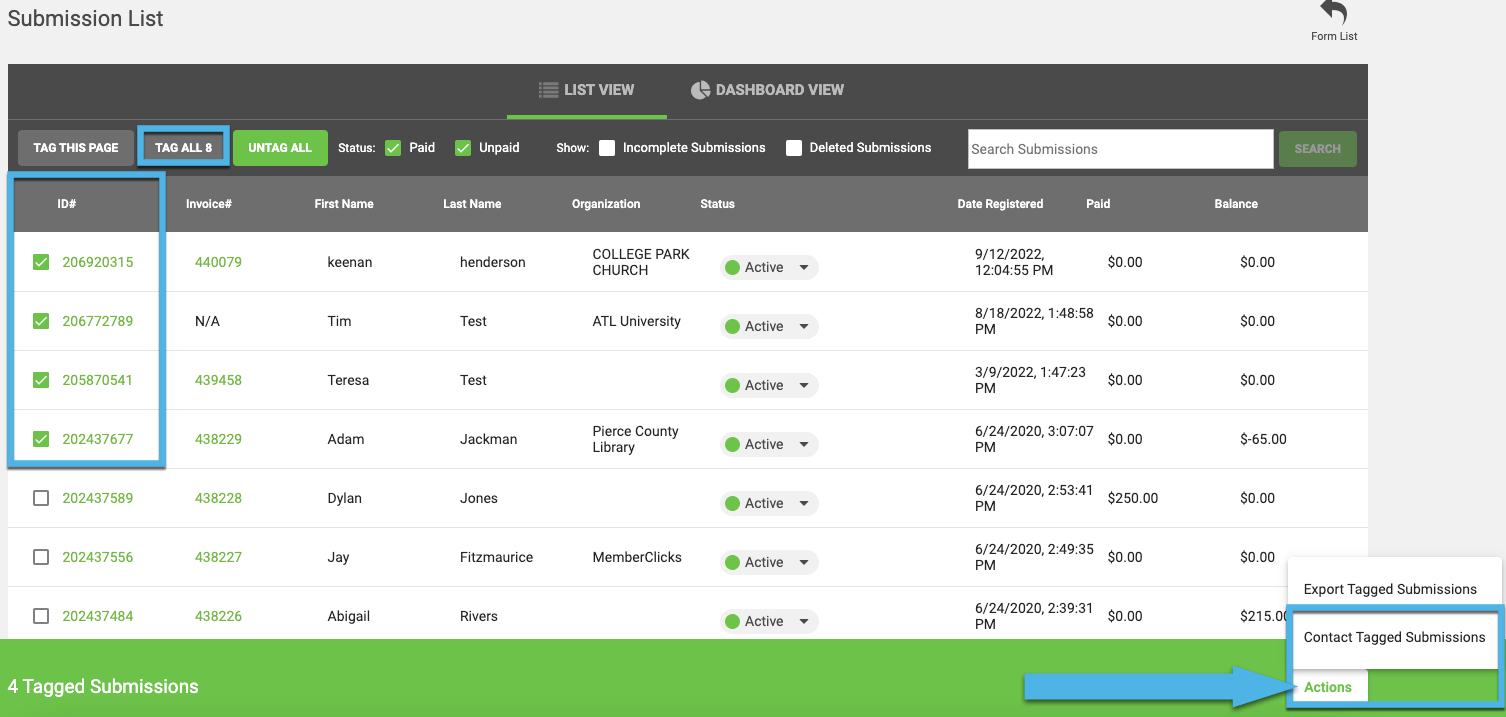This screenshot has width=1506, height=717.
Task: Untick checkbox for submission 206920315
Action: click(41, 262)
